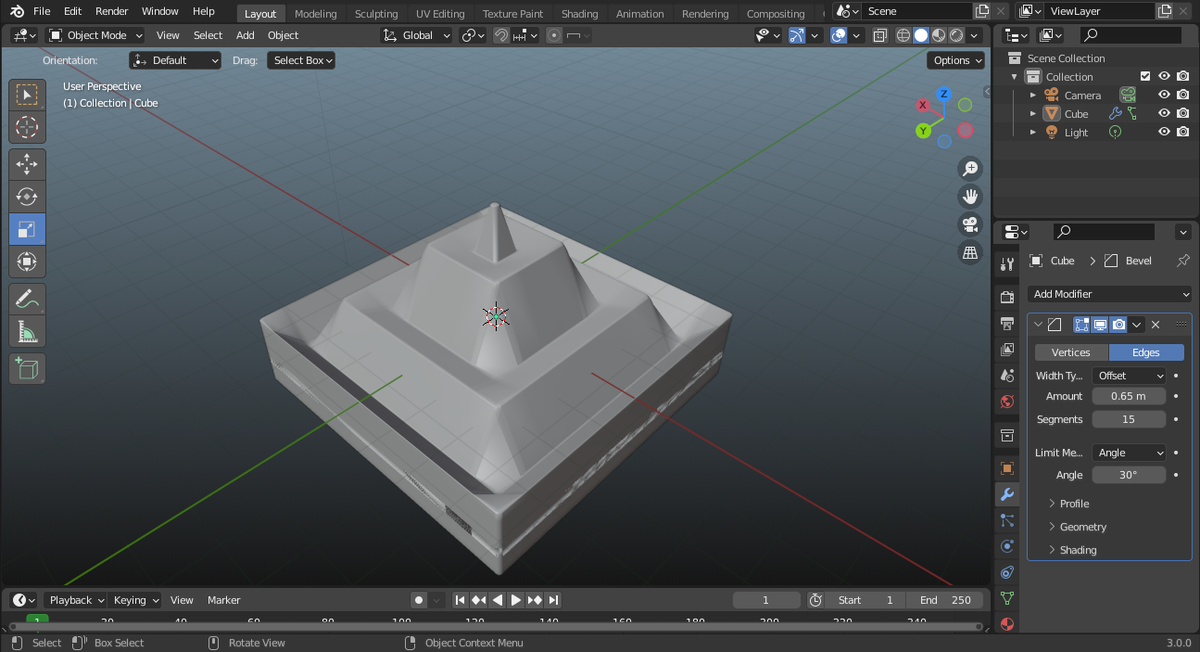Viewport: 1200px width, 652px height.
Task: Open the Object properties tab
Action: (1007, 468)
